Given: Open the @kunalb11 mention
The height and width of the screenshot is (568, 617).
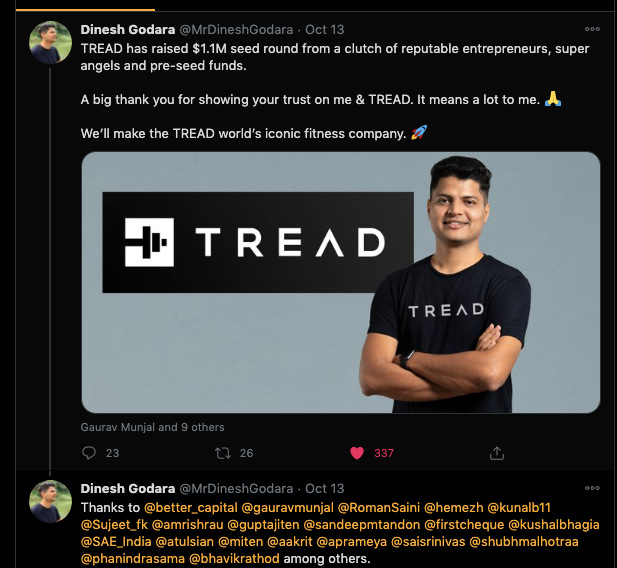Looking at the screenshot, I should coord(519,508).
